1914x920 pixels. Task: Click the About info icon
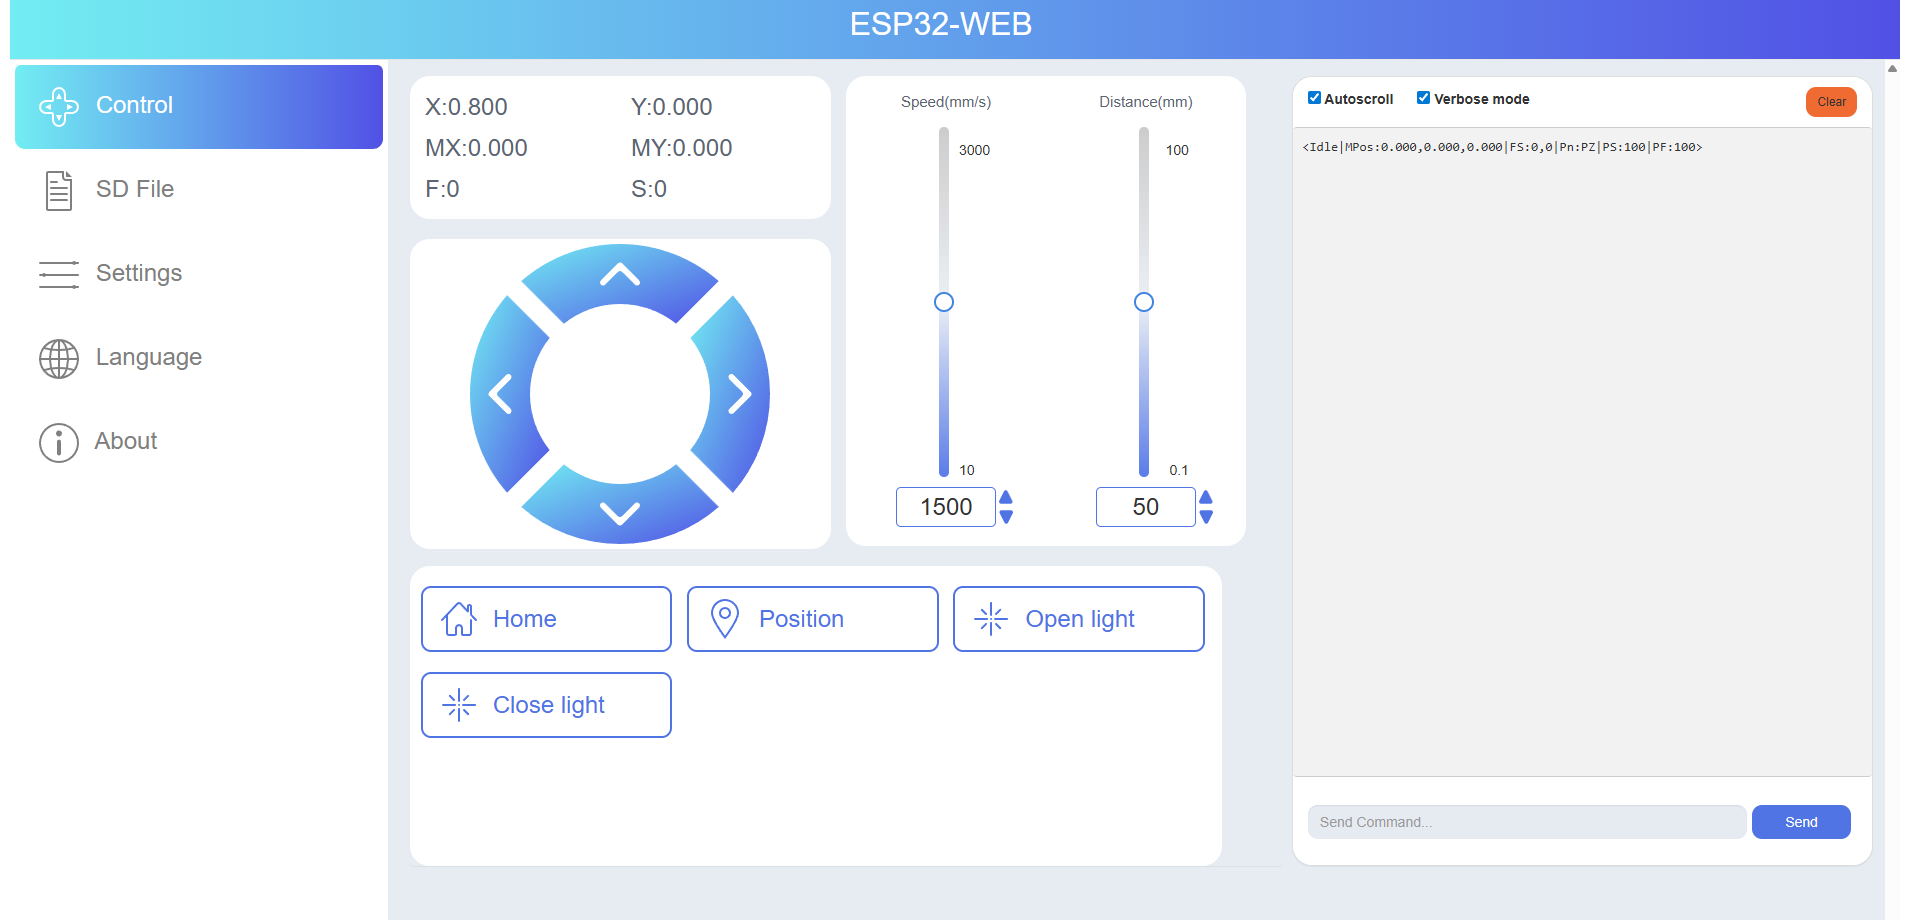59,442
